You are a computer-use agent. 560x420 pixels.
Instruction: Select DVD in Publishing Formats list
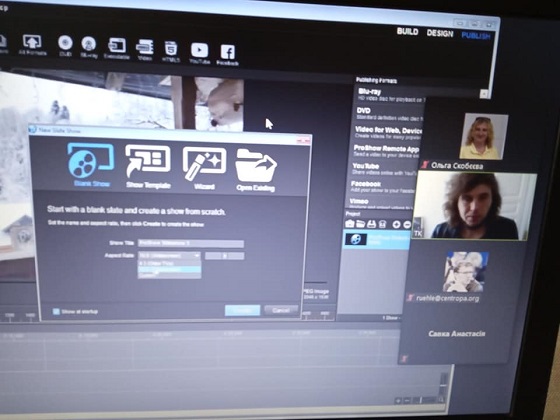coord(389,114)
